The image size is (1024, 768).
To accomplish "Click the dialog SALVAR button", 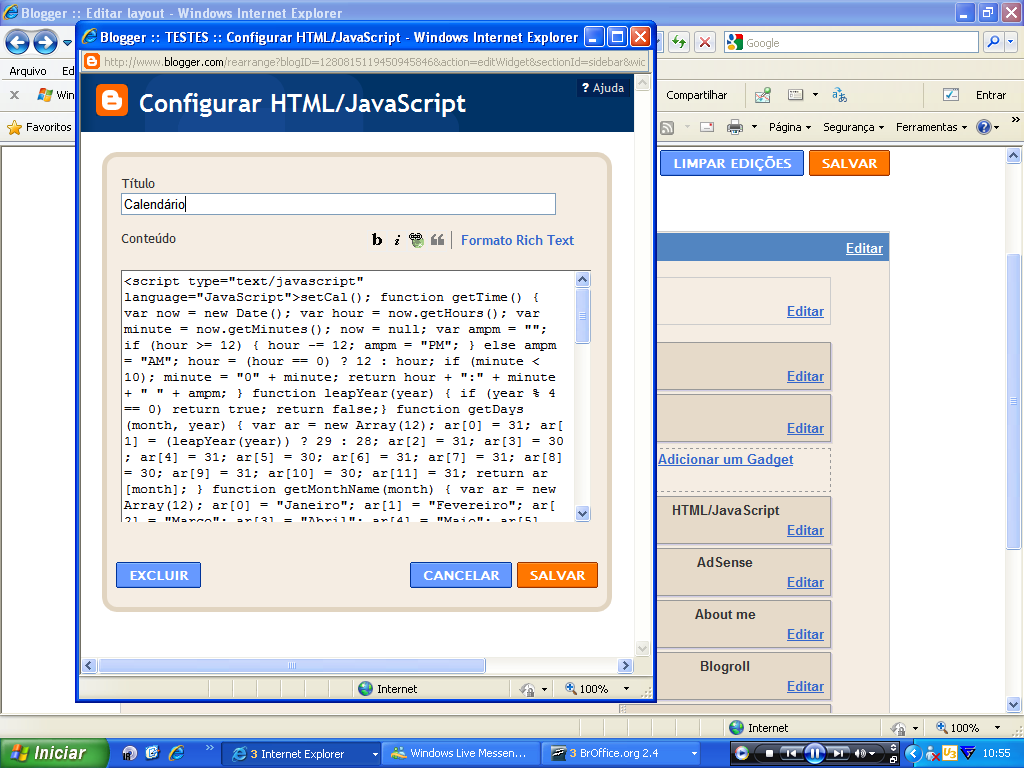I will (x=557, y=575).
